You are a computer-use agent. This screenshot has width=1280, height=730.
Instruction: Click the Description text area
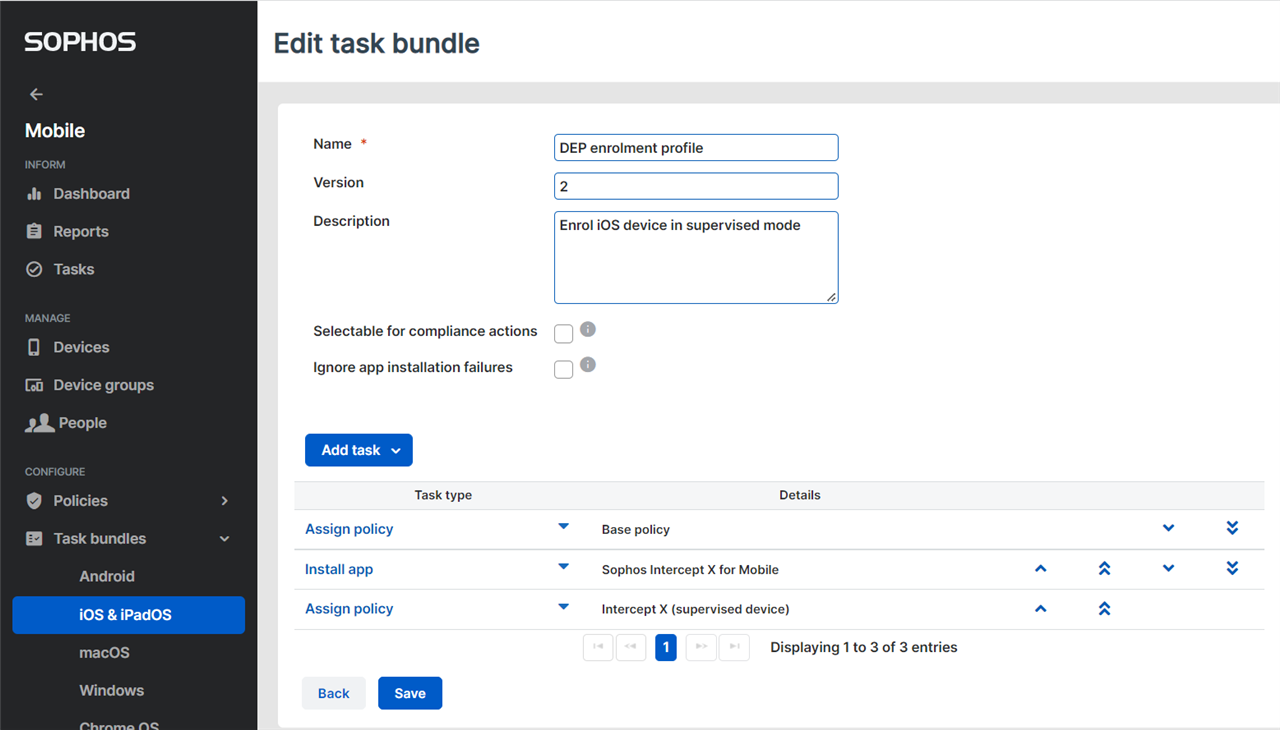click(696, 257)
